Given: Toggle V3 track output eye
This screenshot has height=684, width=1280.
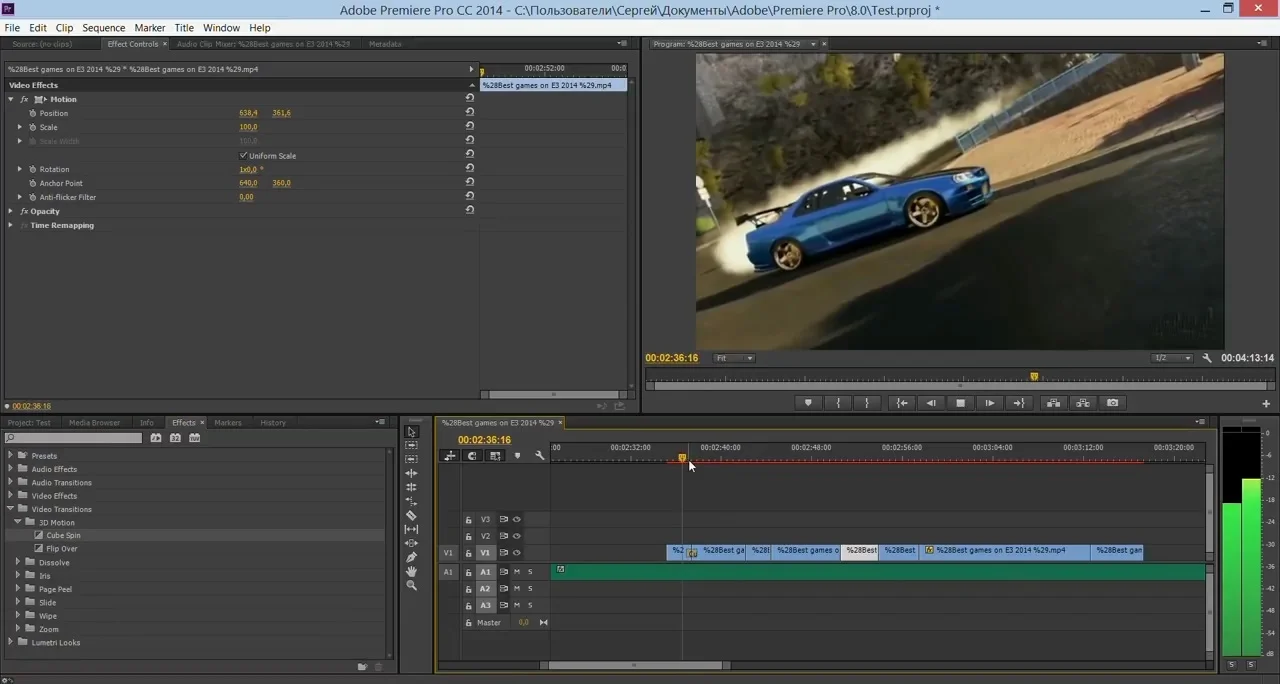Looking at the screenshot, I should (x=517, y=519).
